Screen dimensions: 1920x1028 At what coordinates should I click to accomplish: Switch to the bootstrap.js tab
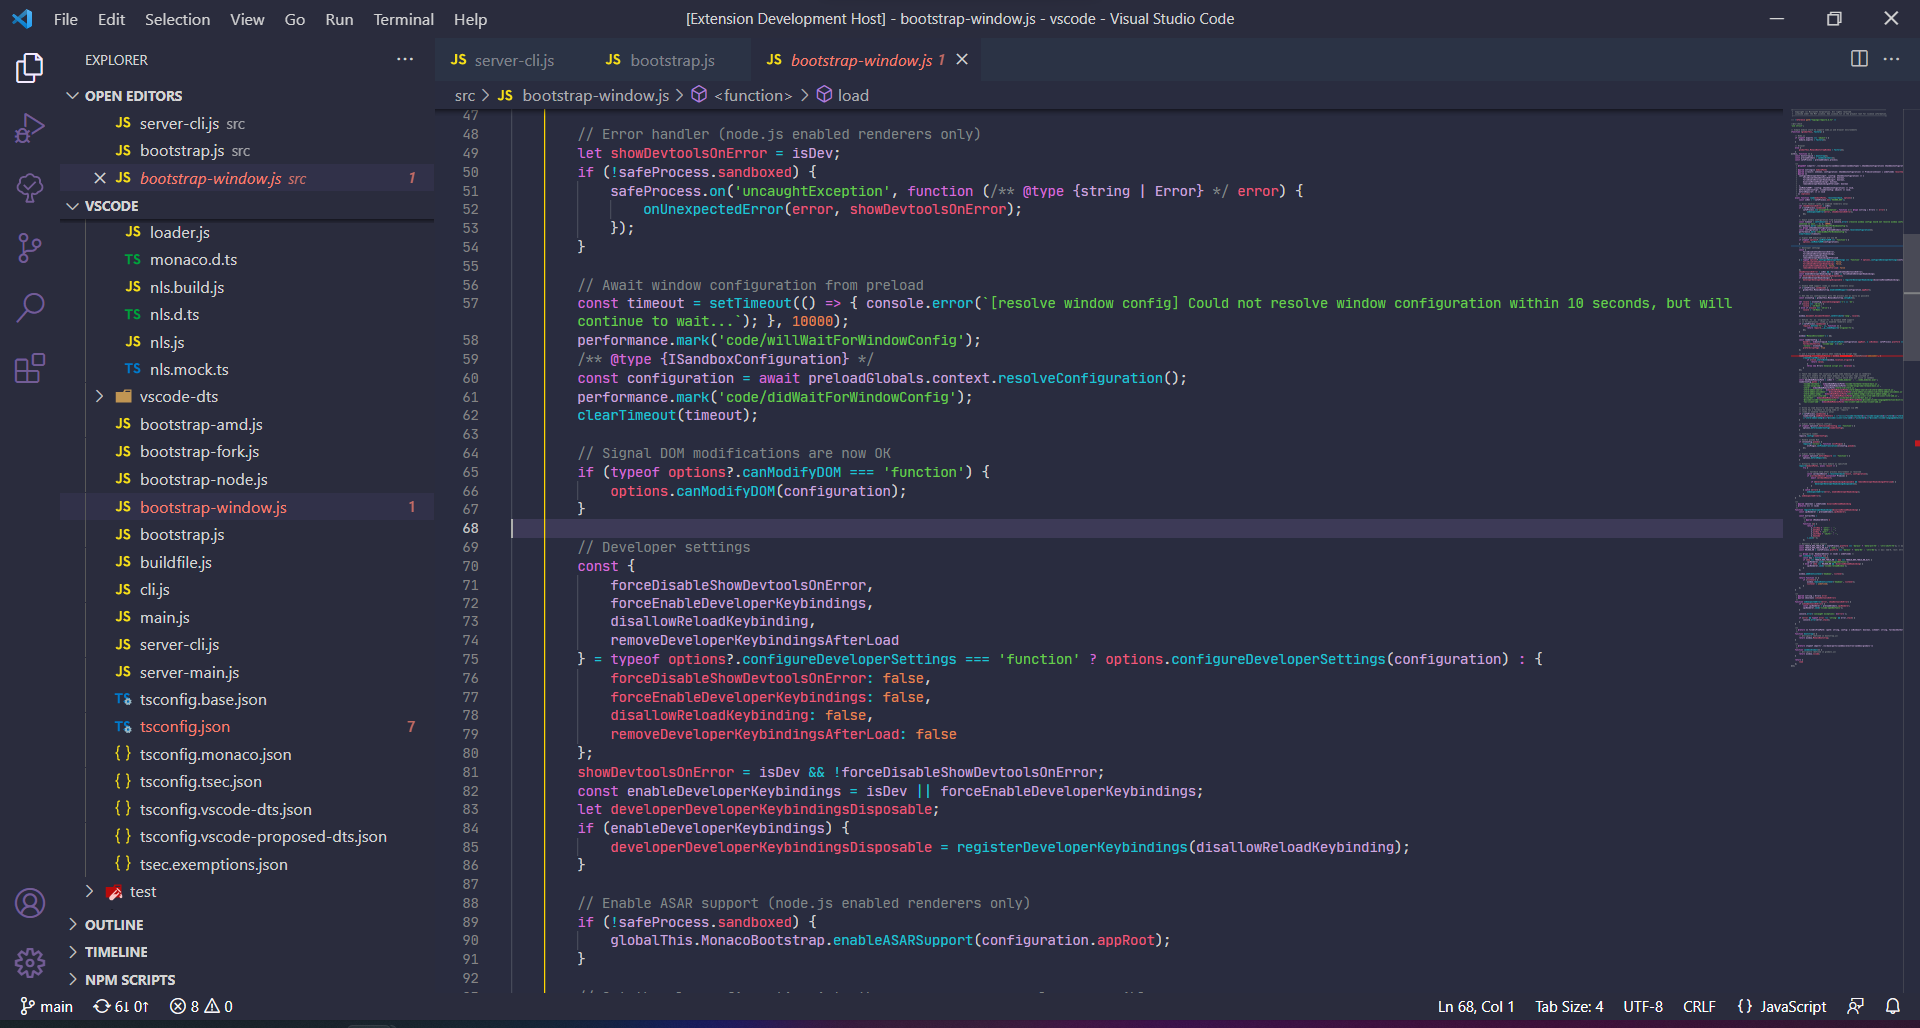tap(669, 60)
